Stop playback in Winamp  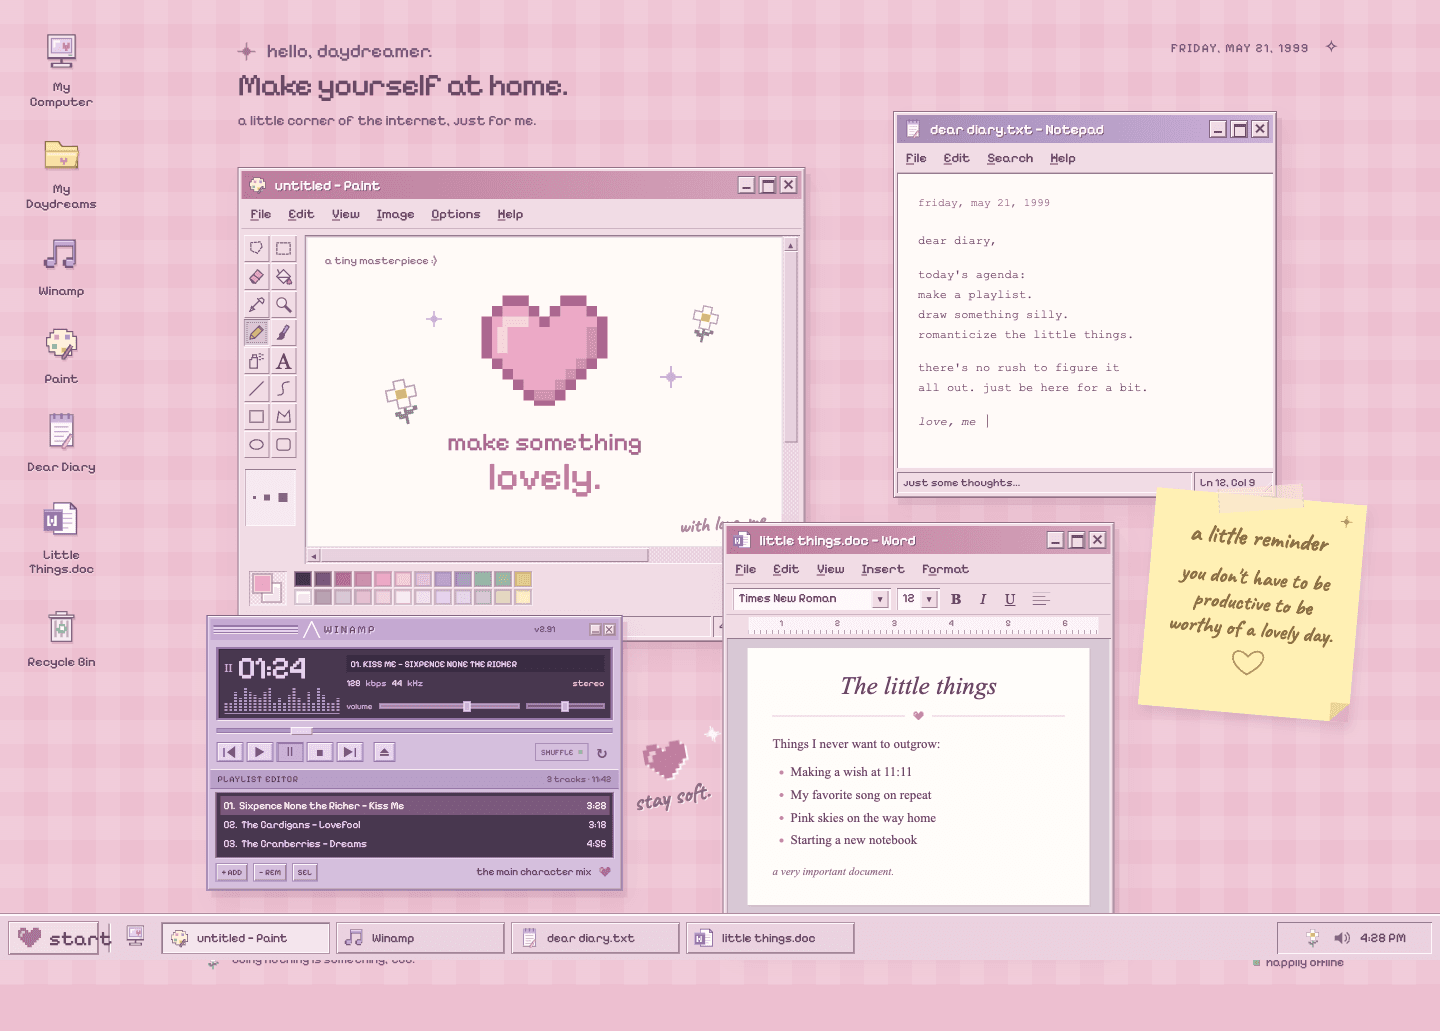point(319,752)
